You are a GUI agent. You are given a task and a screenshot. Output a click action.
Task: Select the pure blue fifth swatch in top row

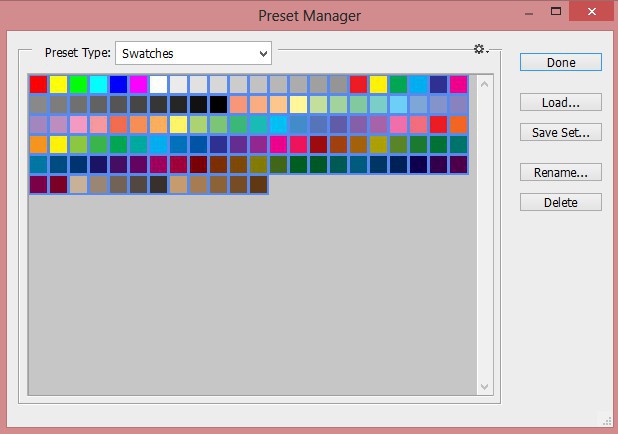pyautogui.click(x=118, y=84)
